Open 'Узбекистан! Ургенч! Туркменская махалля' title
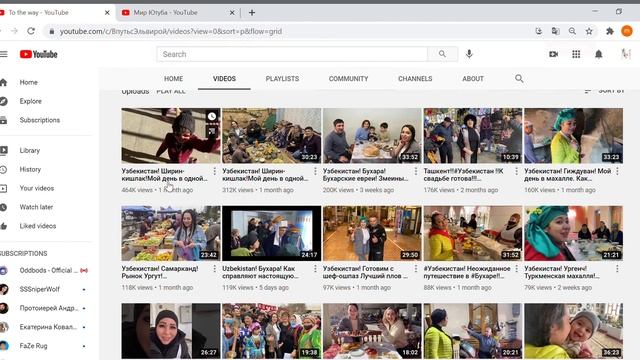The height and width of the screenshot is (360, 640). (562, 272)
